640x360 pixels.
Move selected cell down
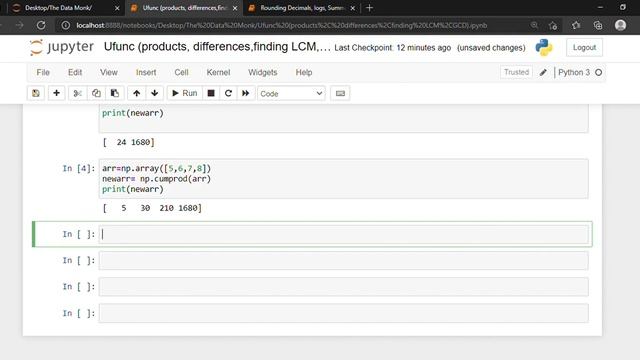(x=155, y=93)
